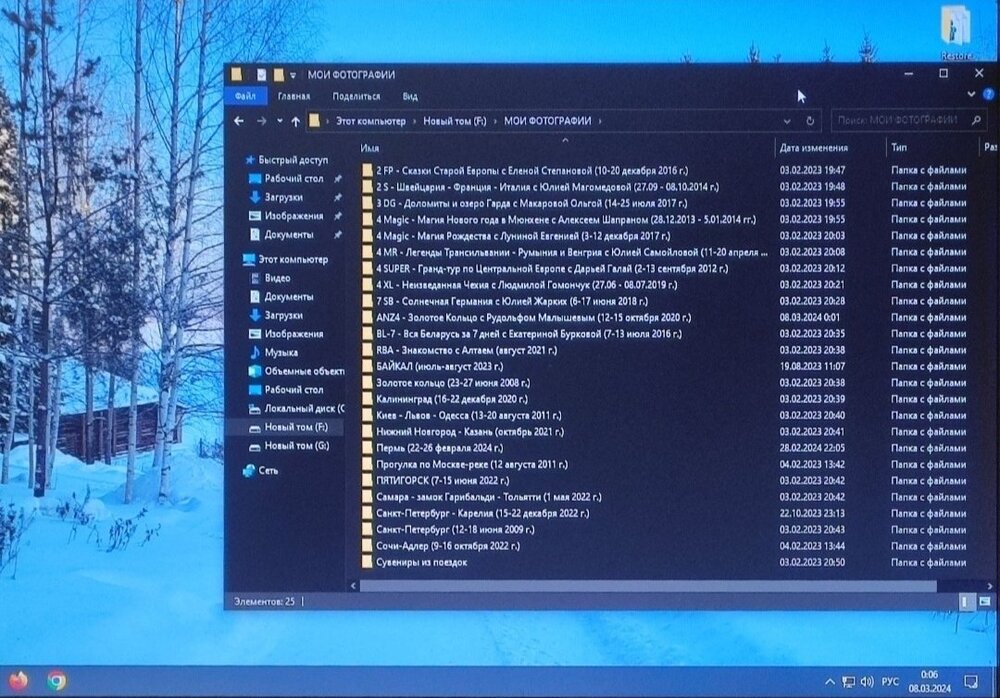
Task: Select folder ANZ4 - Золотое Кольцо
Action: click(x=533, y=317)
